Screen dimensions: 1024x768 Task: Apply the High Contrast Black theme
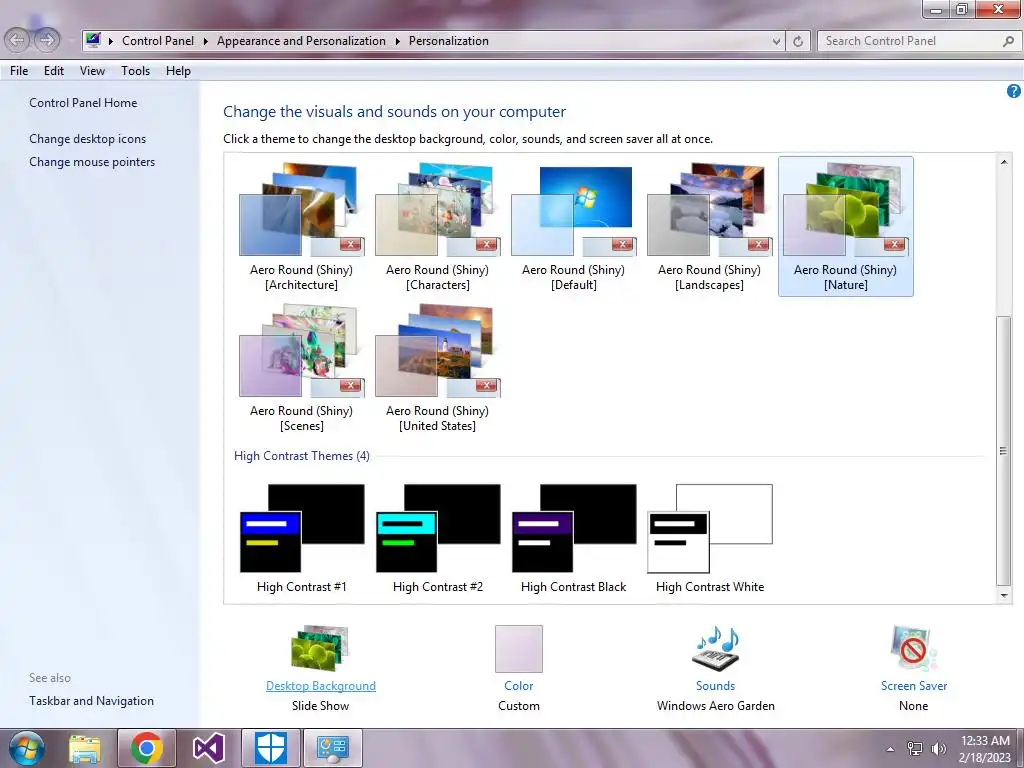coord(573,539)
